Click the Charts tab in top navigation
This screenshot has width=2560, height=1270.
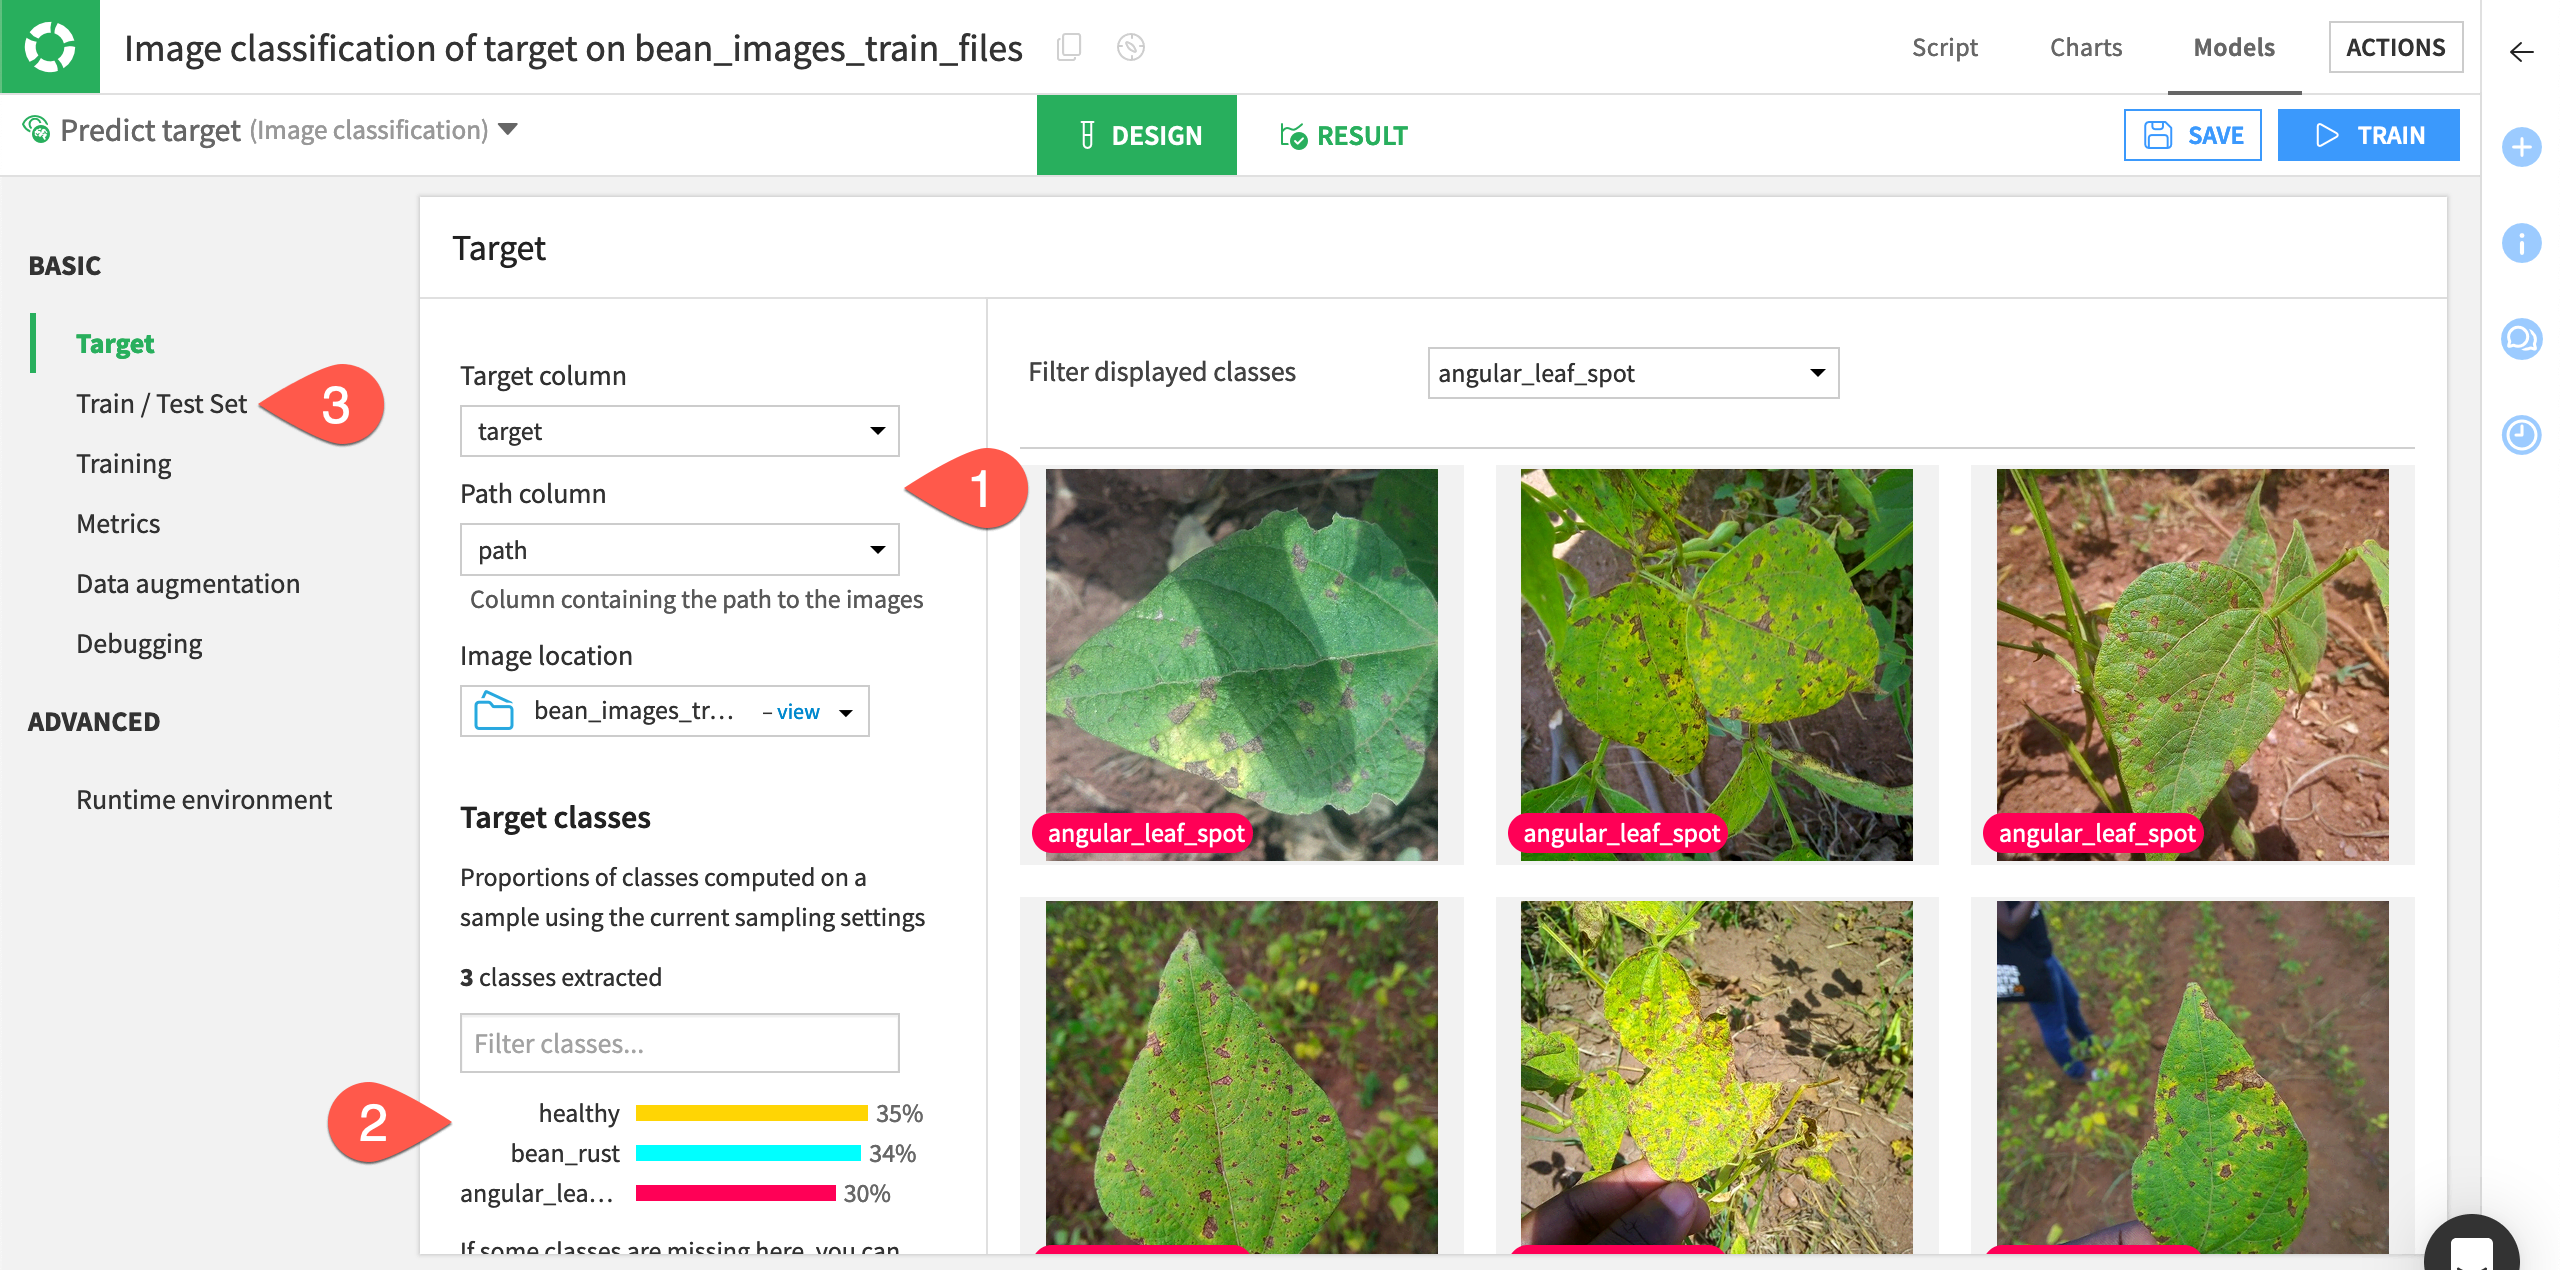pos(2087,47)
